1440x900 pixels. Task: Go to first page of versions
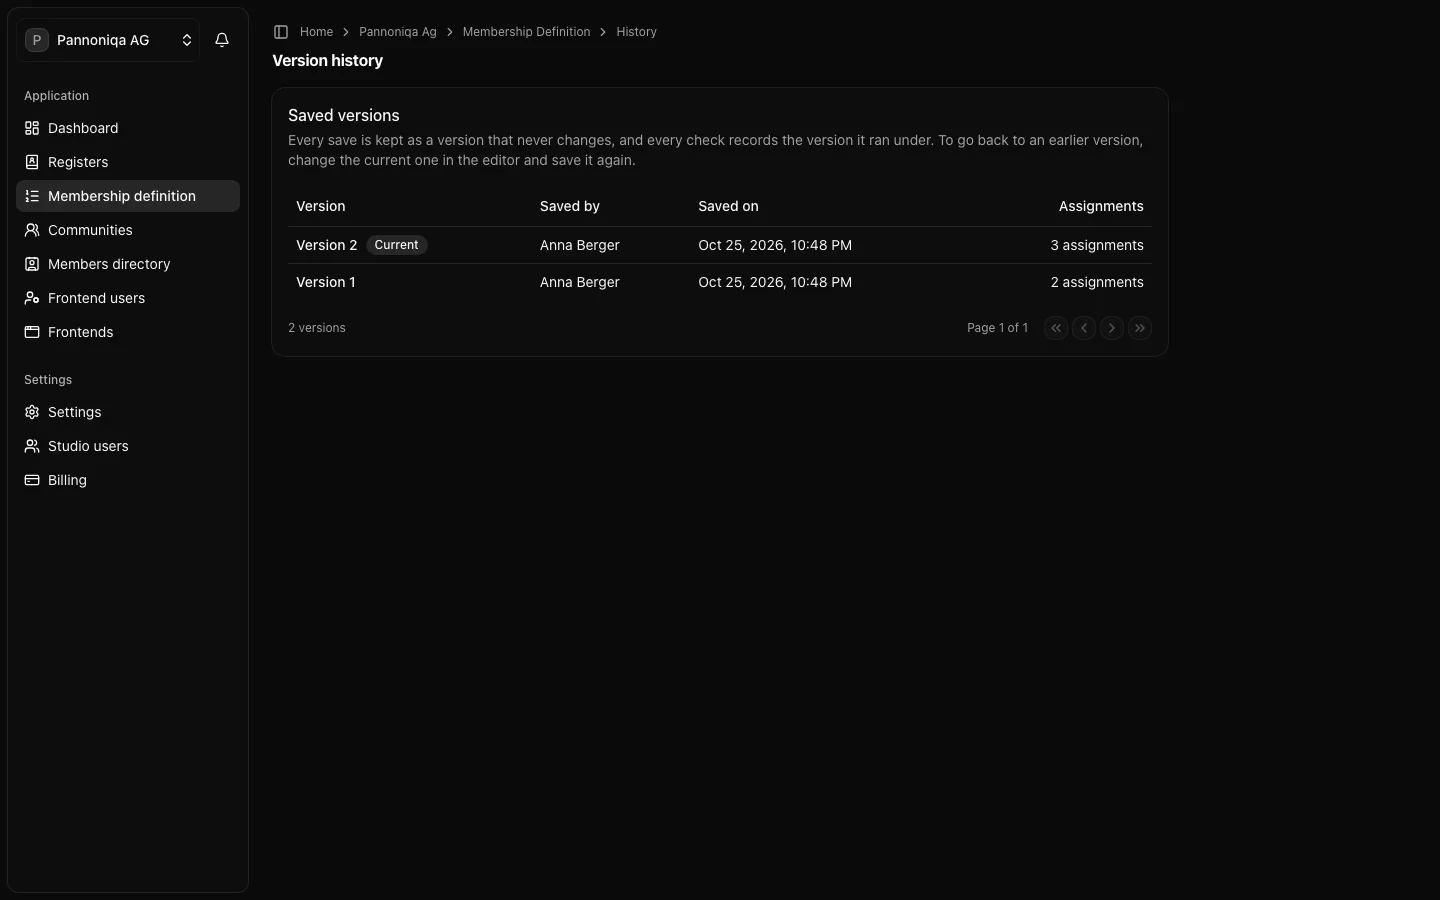pyautogui.click(x=1056, y=328)
